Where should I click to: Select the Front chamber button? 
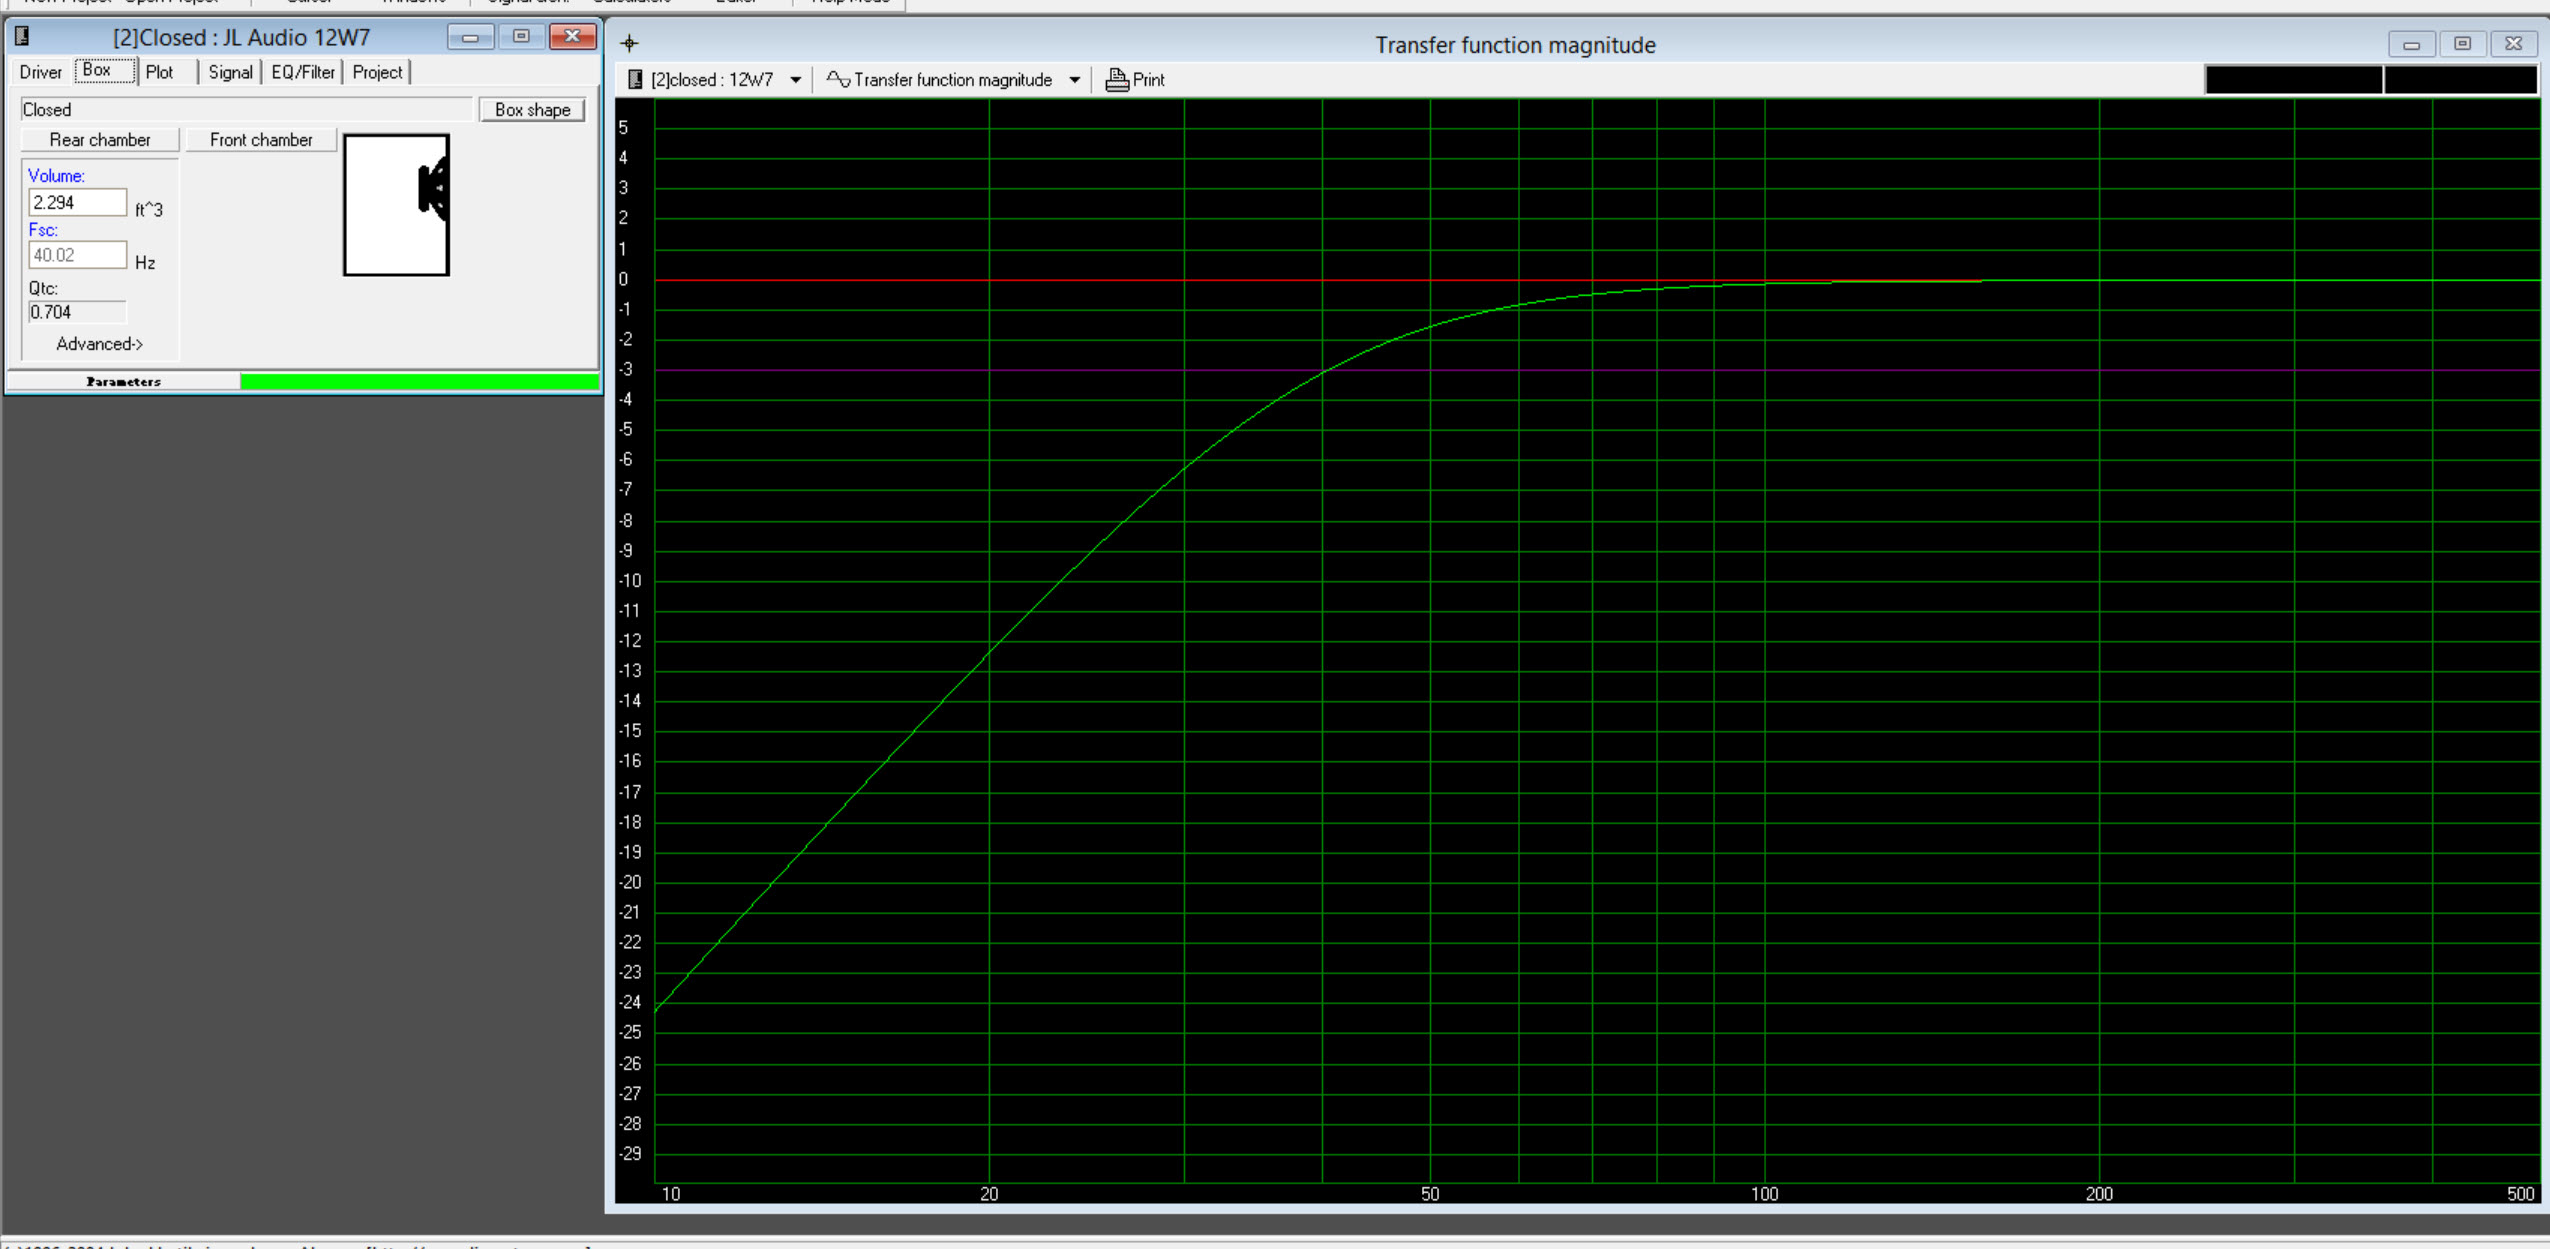261,140
